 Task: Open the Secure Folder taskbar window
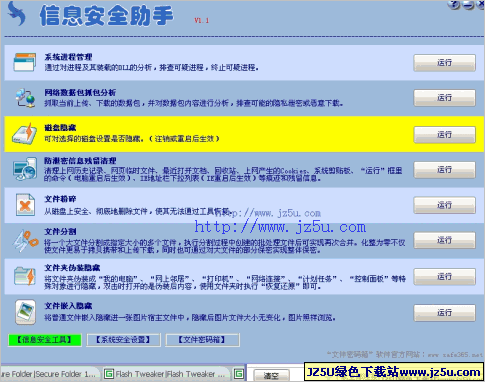49,374
